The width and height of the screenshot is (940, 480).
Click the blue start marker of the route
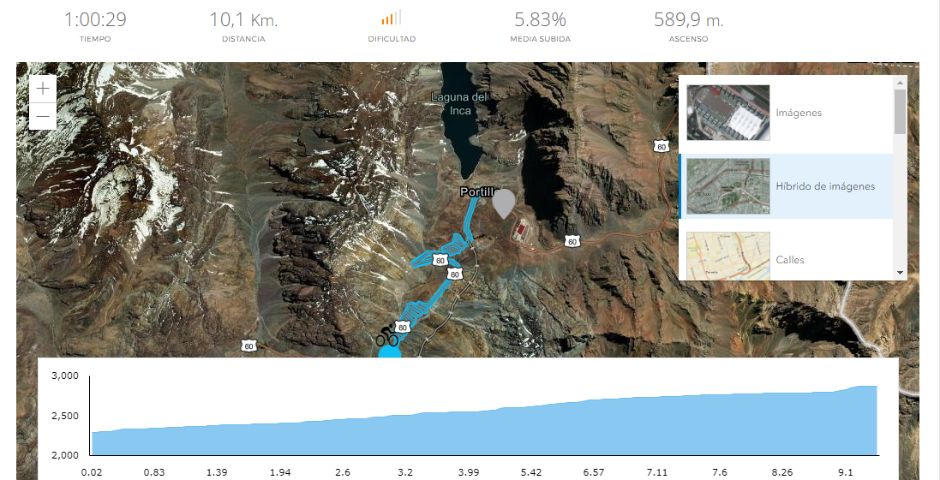[x=390, y=351]
